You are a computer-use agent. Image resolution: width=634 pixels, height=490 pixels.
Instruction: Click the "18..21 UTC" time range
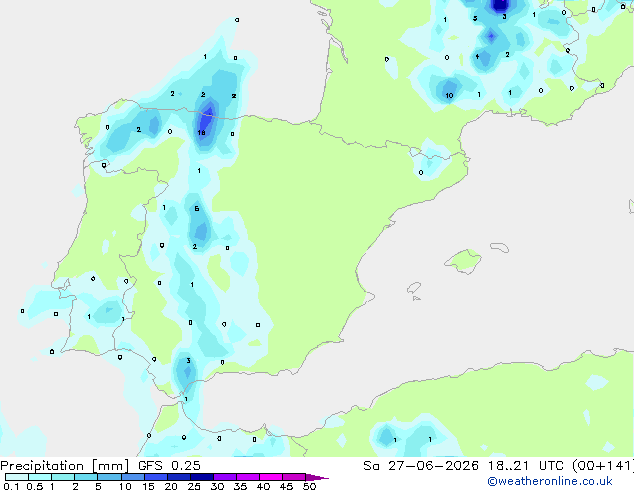525,466
